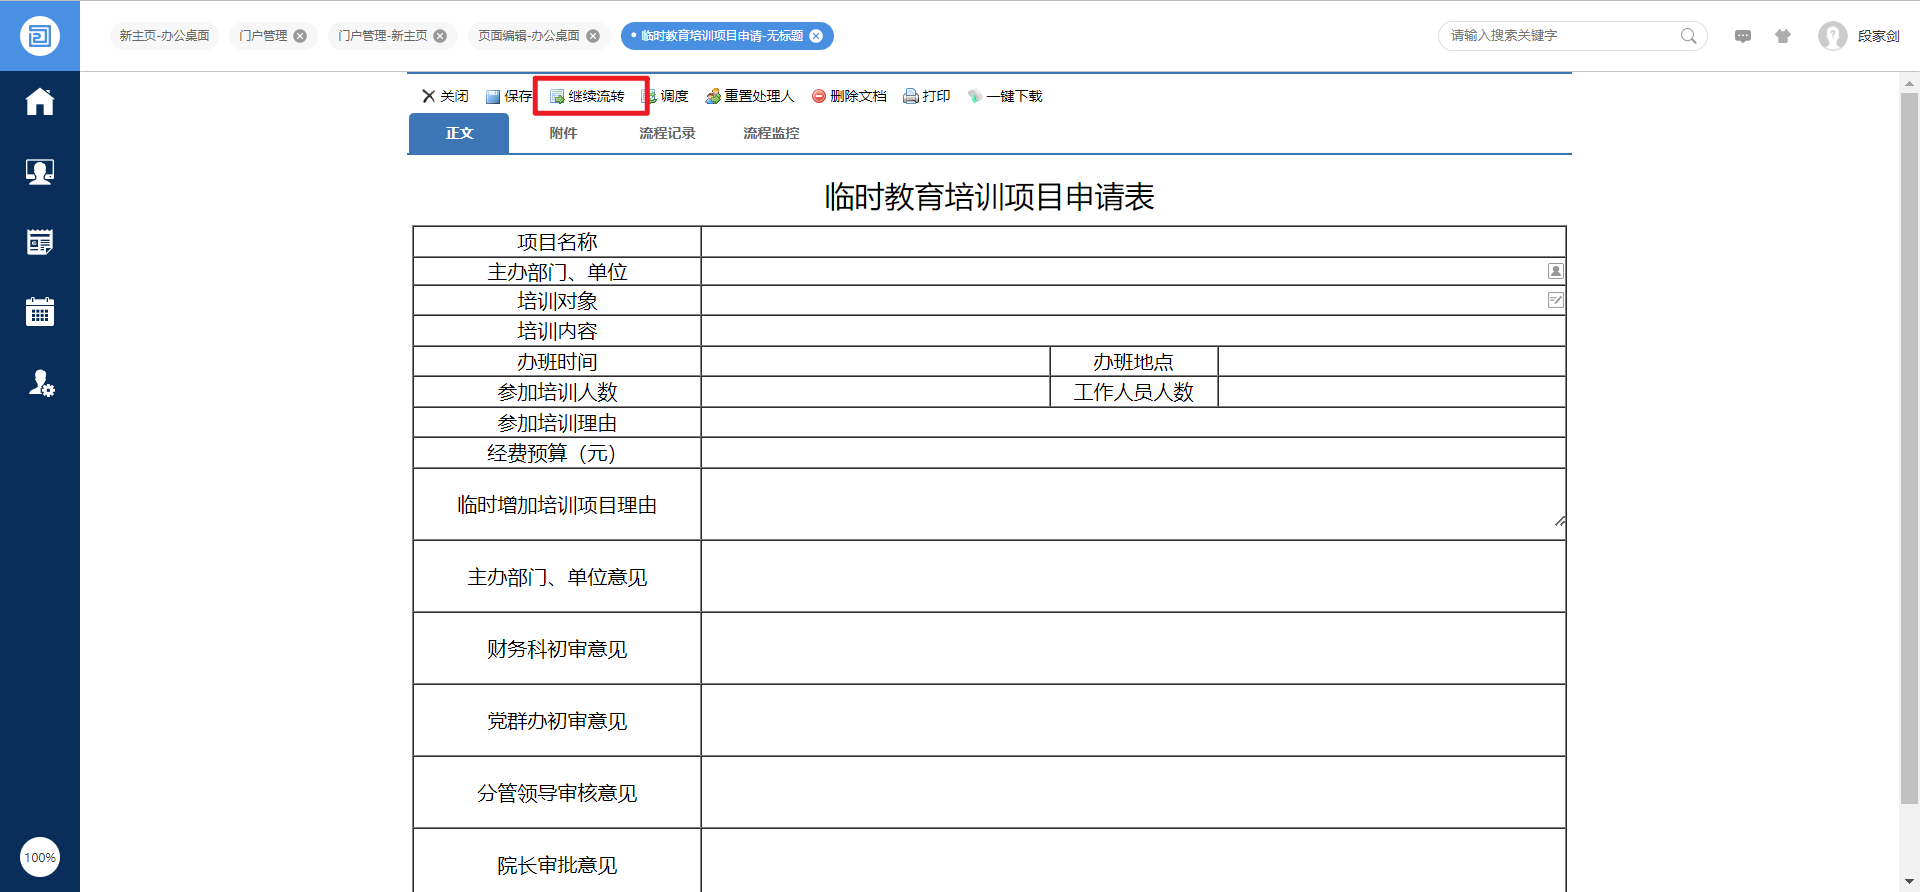
Task: Switch to 门户管理-新主页 tab
Action: [383, 36]
